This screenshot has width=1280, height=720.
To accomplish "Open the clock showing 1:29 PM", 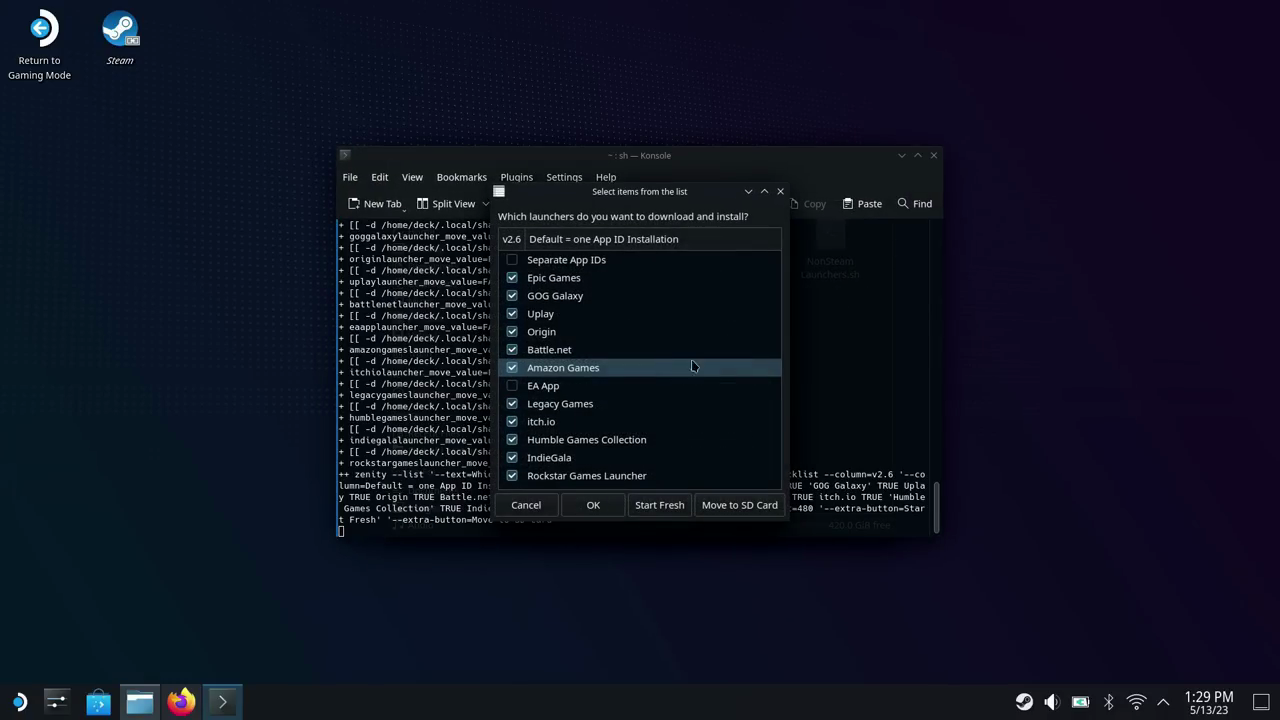I will [1209, 702].
